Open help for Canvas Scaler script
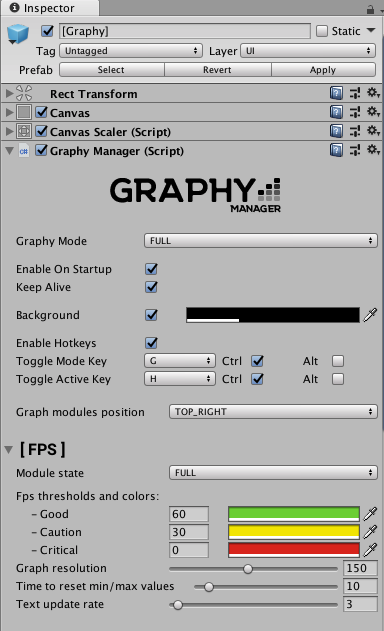The width and height of the screenshot is (384, 631). pyautogui.click(x=336, y=131)
